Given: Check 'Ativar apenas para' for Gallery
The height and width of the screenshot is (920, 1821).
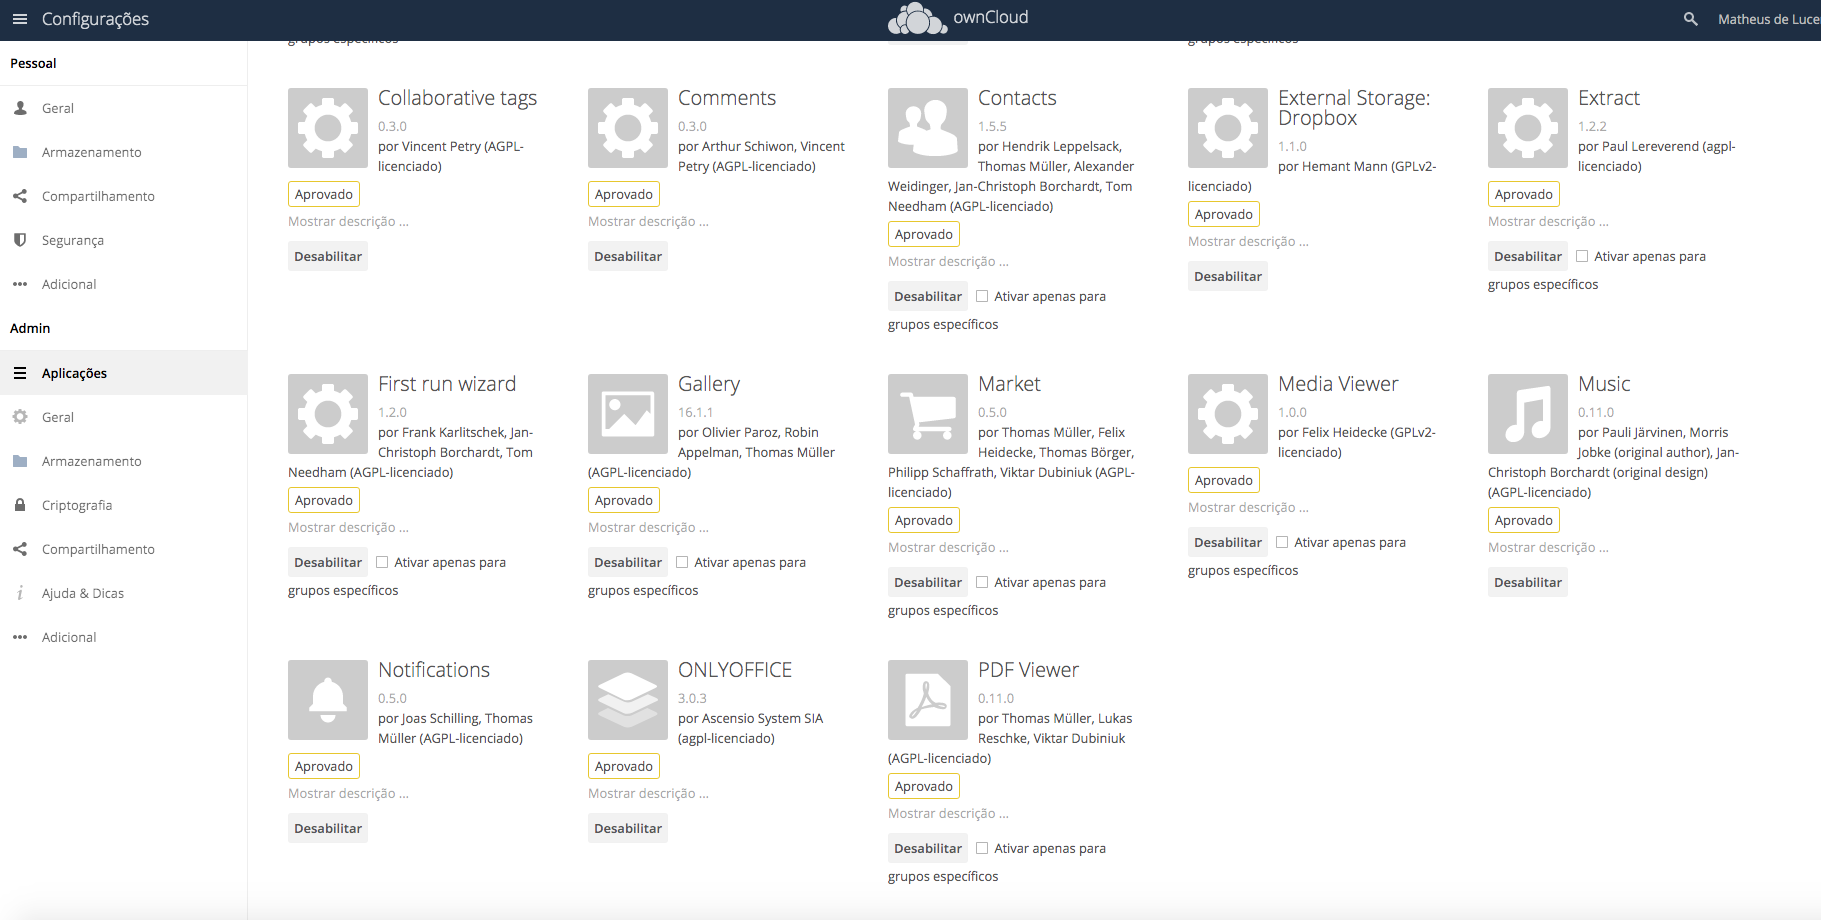Looking at the screenshot, I should pyautogui.click(x=682, y=562).
